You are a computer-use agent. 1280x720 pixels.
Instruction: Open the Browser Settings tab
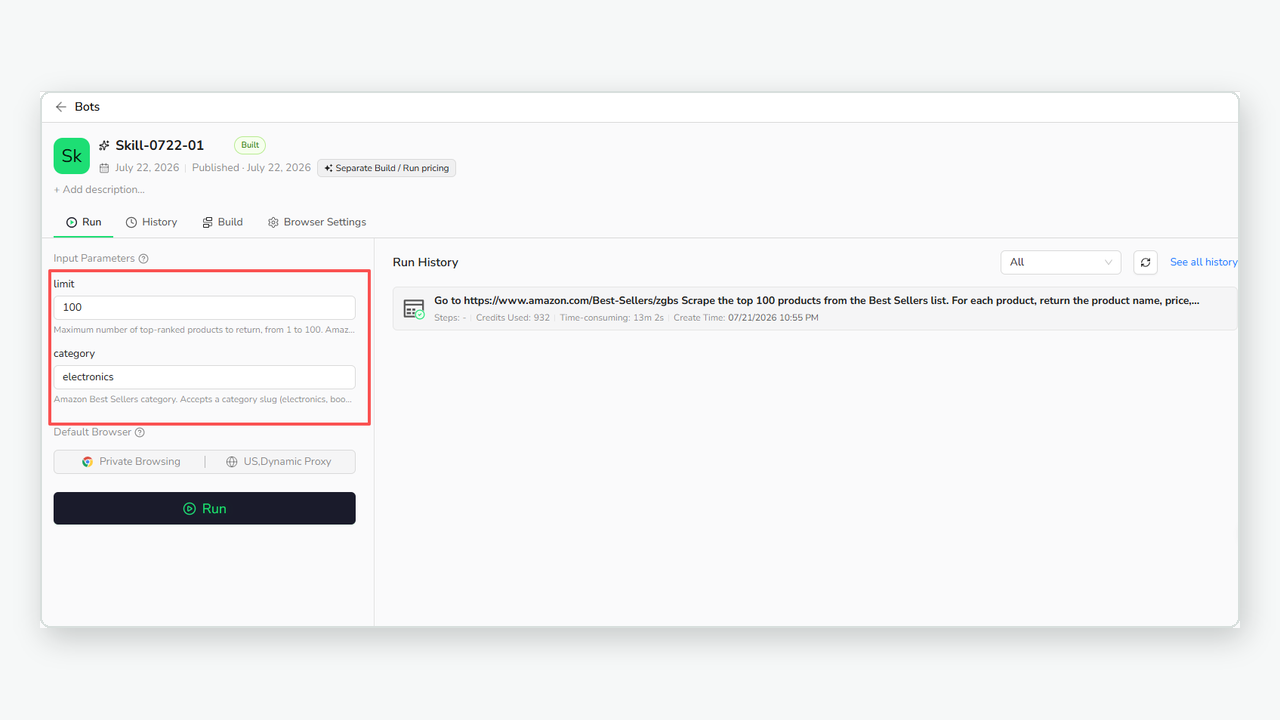point(317,222)
